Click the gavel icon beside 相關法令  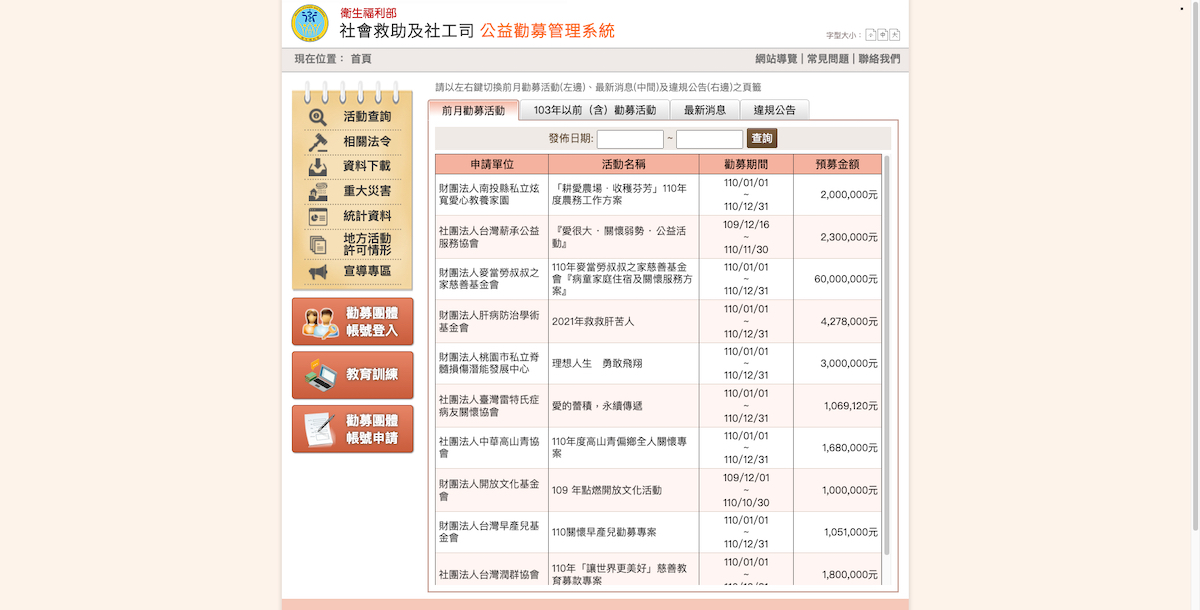click(x=318, y=142)
